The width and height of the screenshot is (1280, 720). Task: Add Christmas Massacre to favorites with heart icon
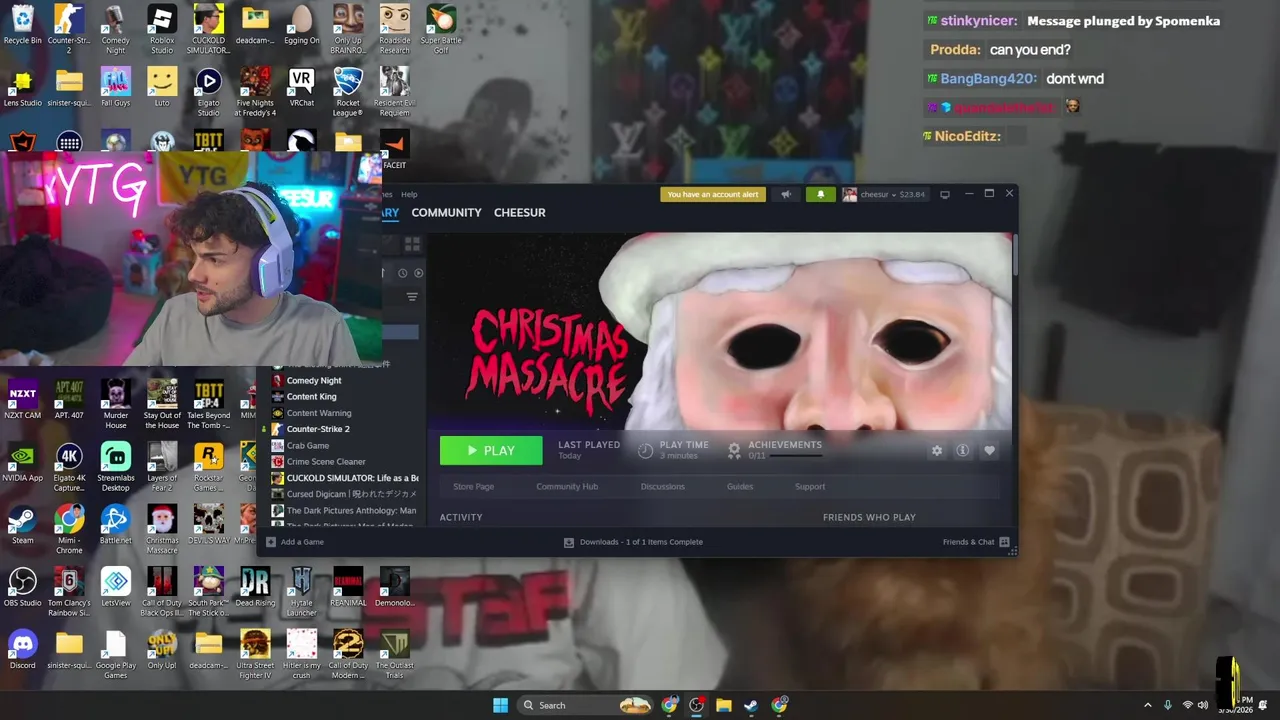[989, 451]
